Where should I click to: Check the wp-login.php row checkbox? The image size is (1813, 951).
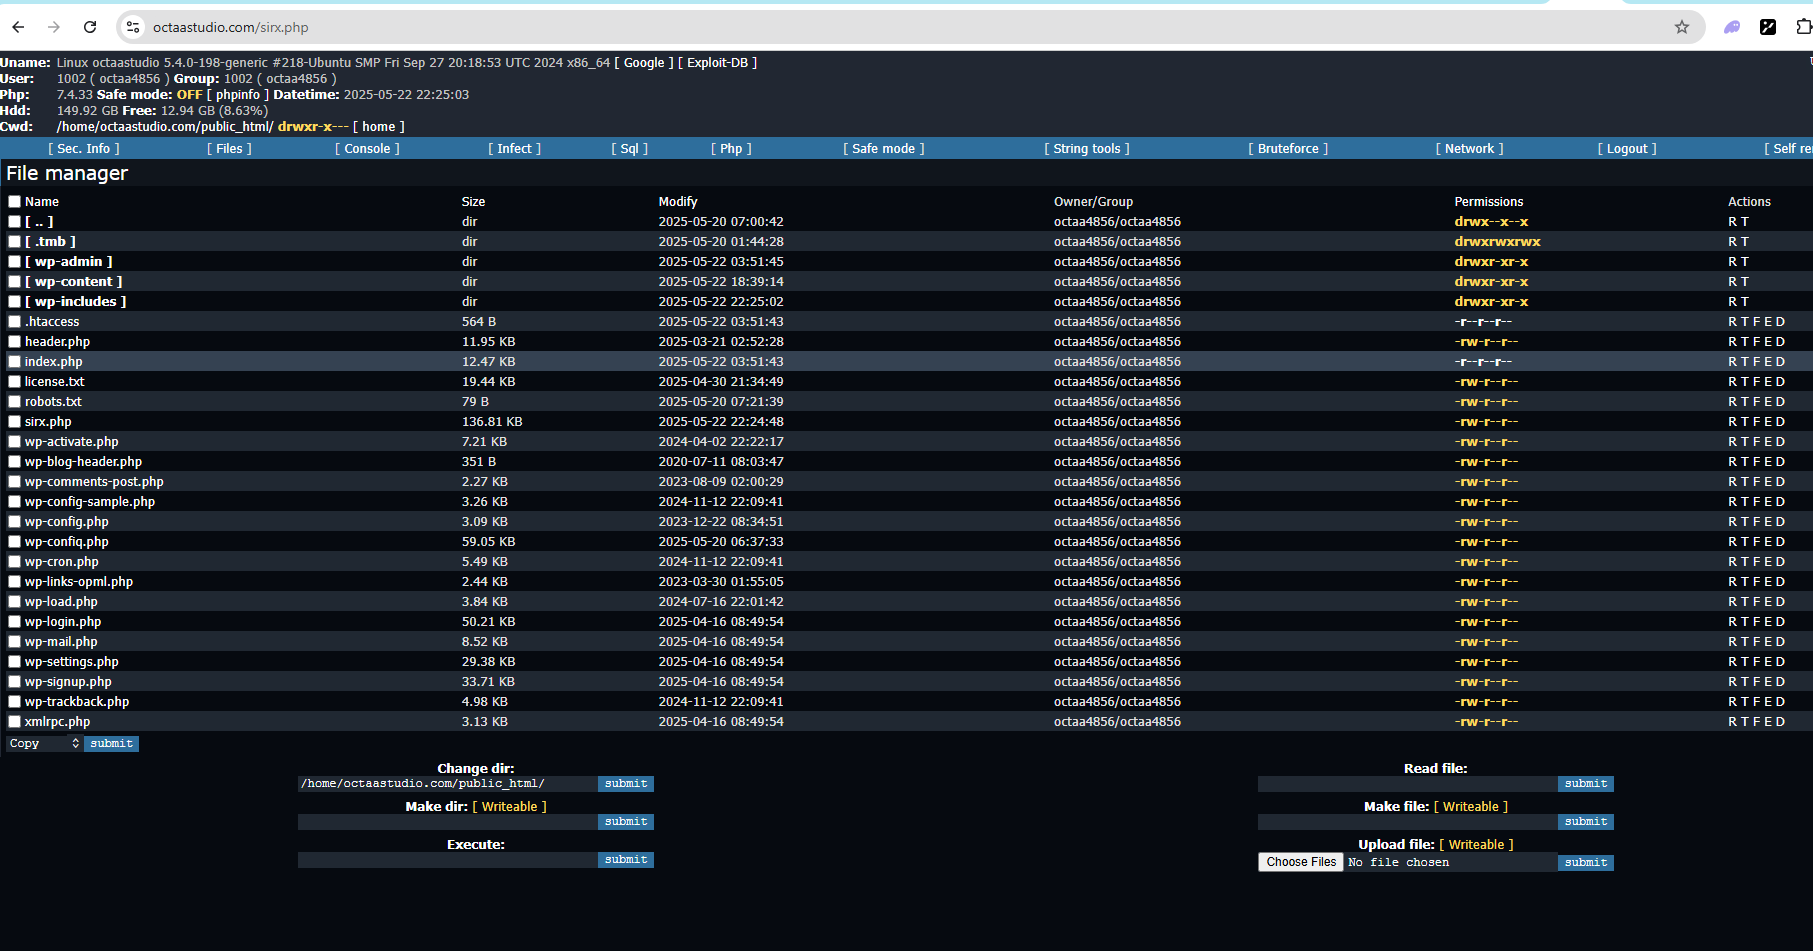(14, 621)
